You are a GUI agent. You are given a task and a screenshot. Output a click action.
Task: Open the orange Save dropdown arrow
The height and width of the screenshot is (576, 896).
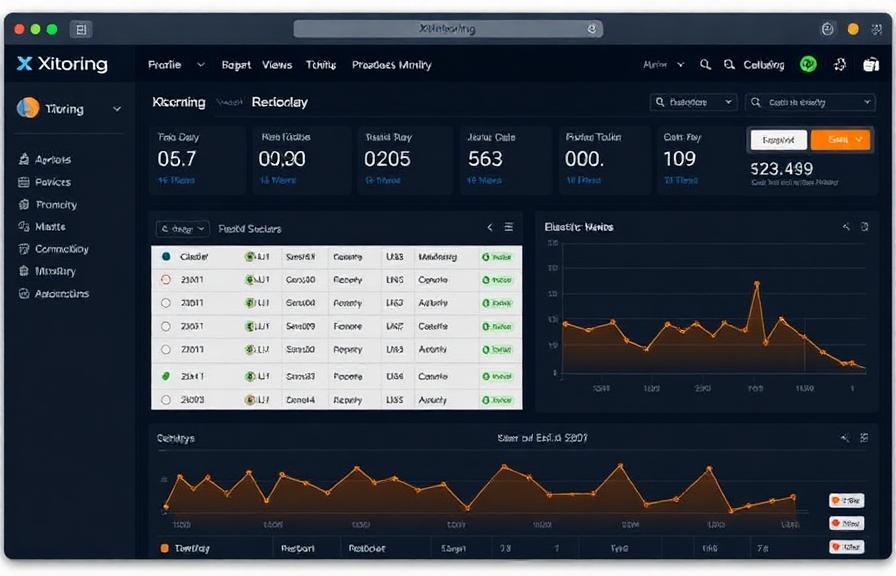click(x=860, y=140)
